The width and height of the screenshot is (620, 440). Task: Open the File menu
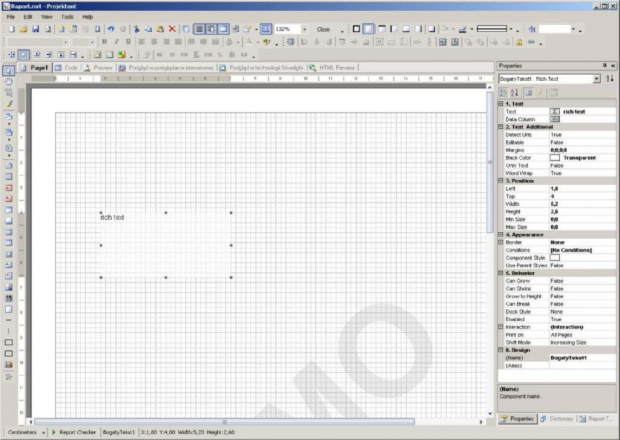pyautogui.click(x=11, y=17)
